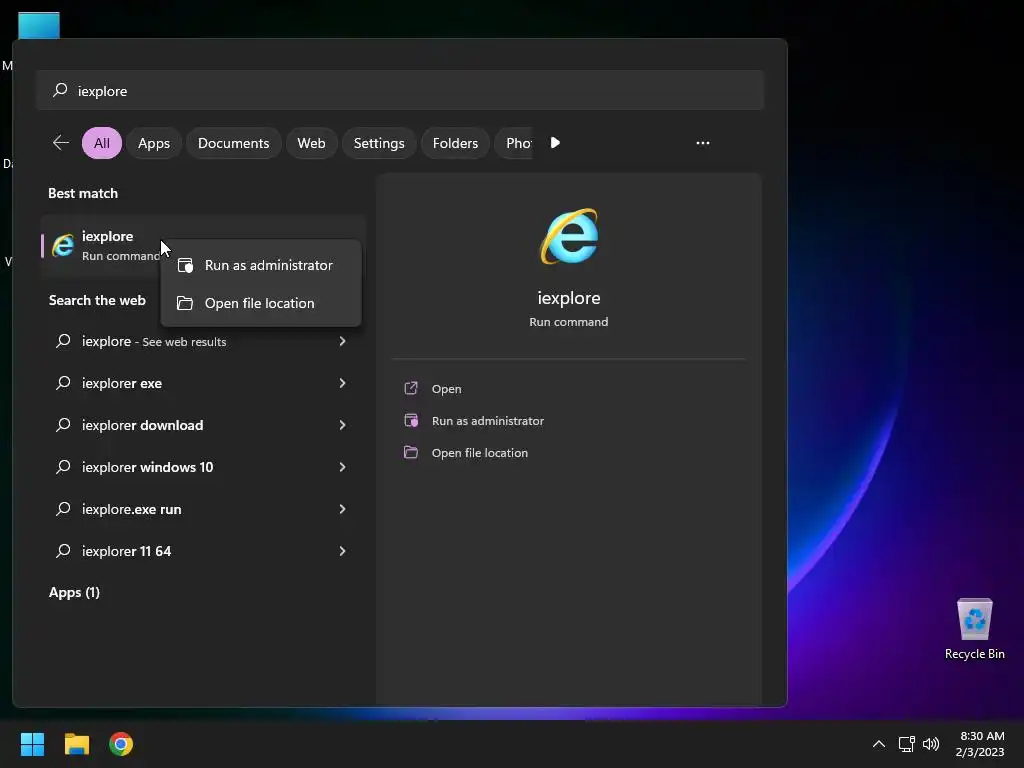Switch to the Documents filter tab
1024x768 pixels.
[x=234, y=142]
